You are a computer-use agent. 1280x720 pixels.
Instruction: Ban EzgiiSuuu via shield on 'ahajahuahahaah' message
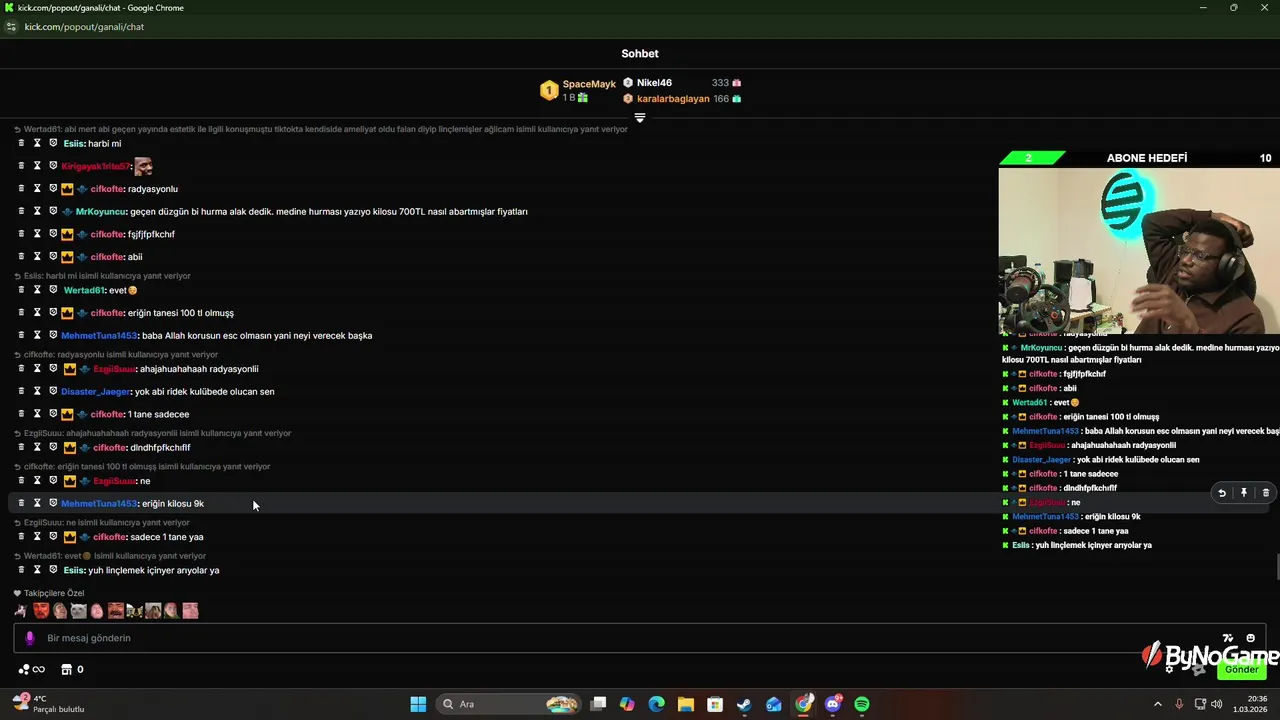click(53, 369)
